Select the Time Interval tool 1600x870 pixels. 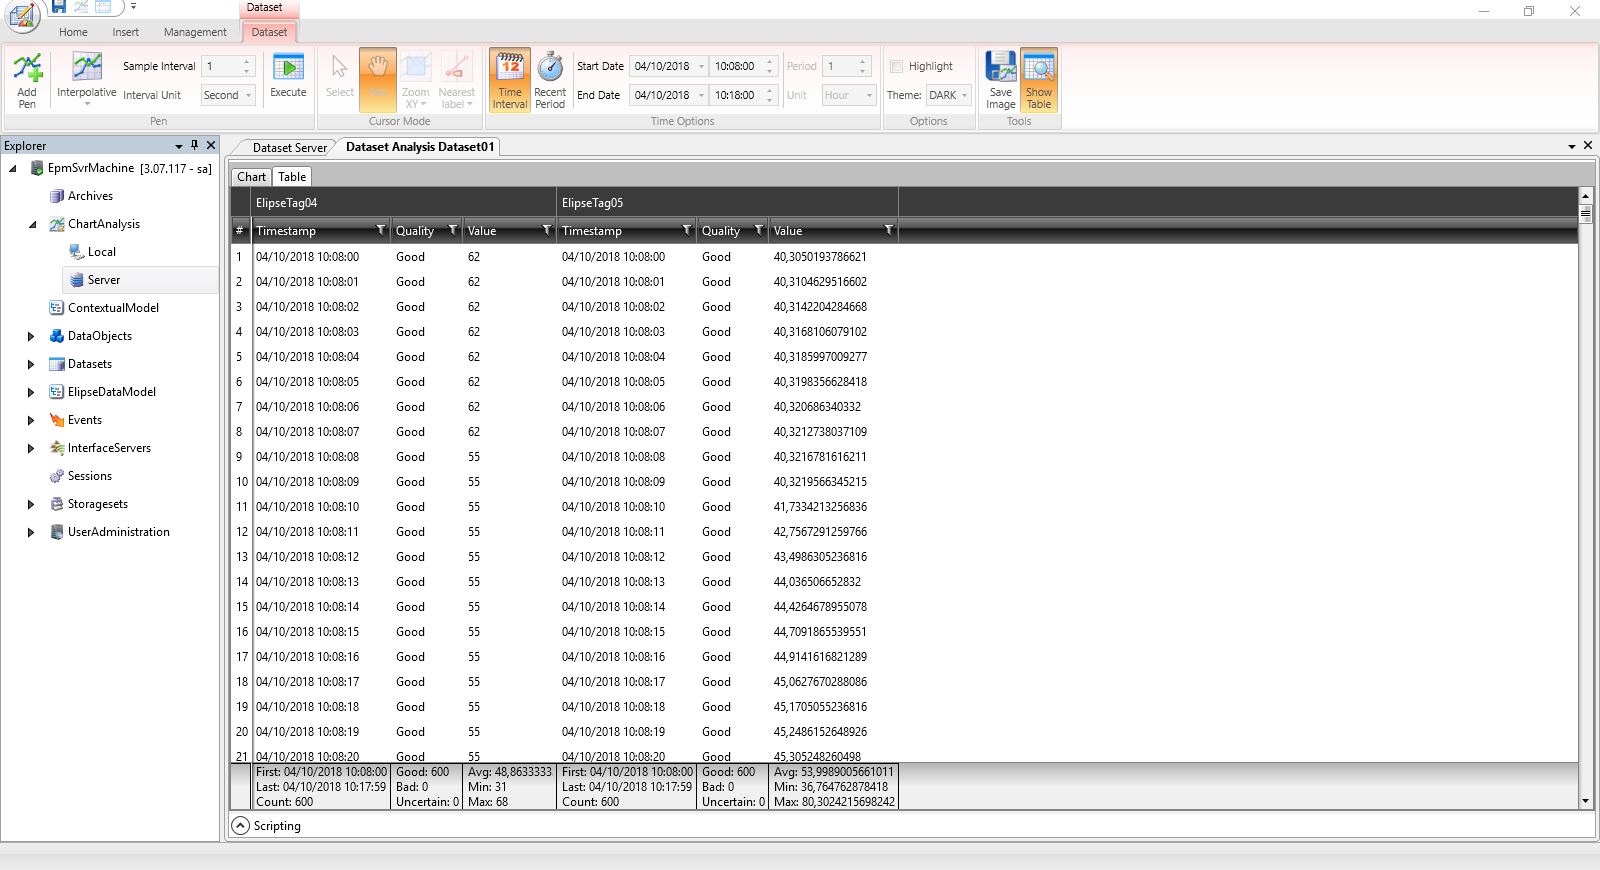pos(510,79)
